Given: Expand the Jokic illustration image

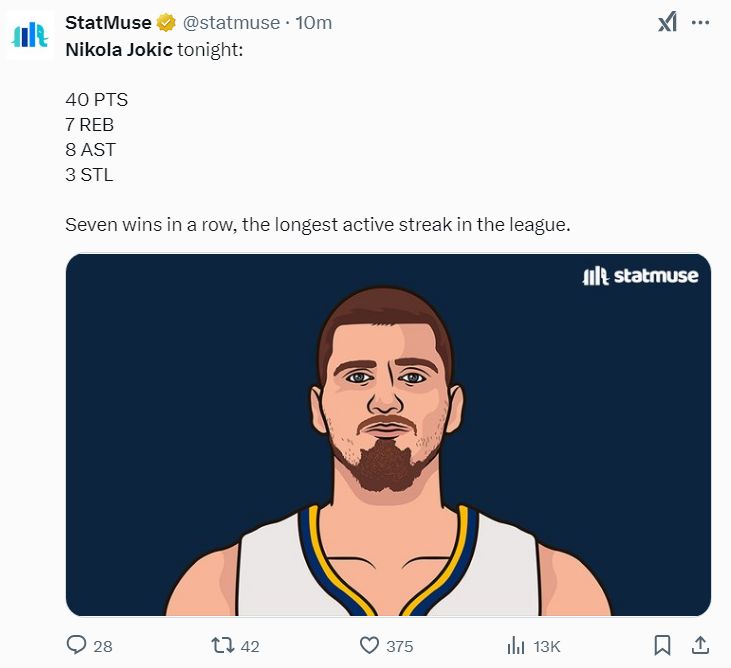Looking at the screenshot, I should pyautogui.click(x=388, y=434).
